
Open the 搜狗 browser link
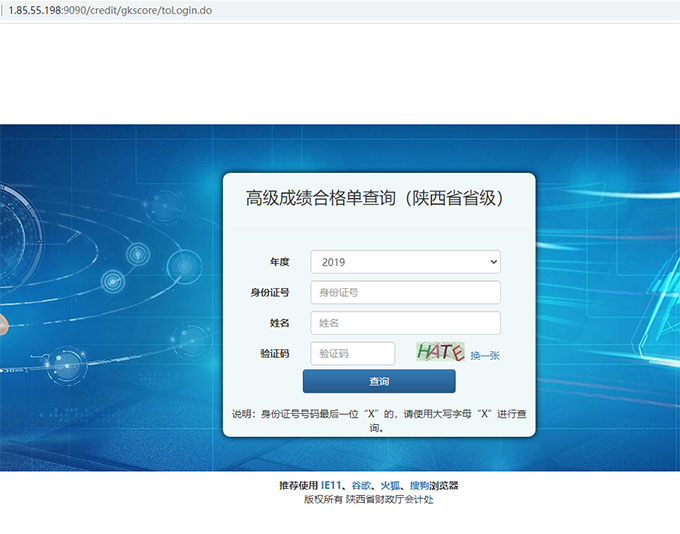coord(419,485)
